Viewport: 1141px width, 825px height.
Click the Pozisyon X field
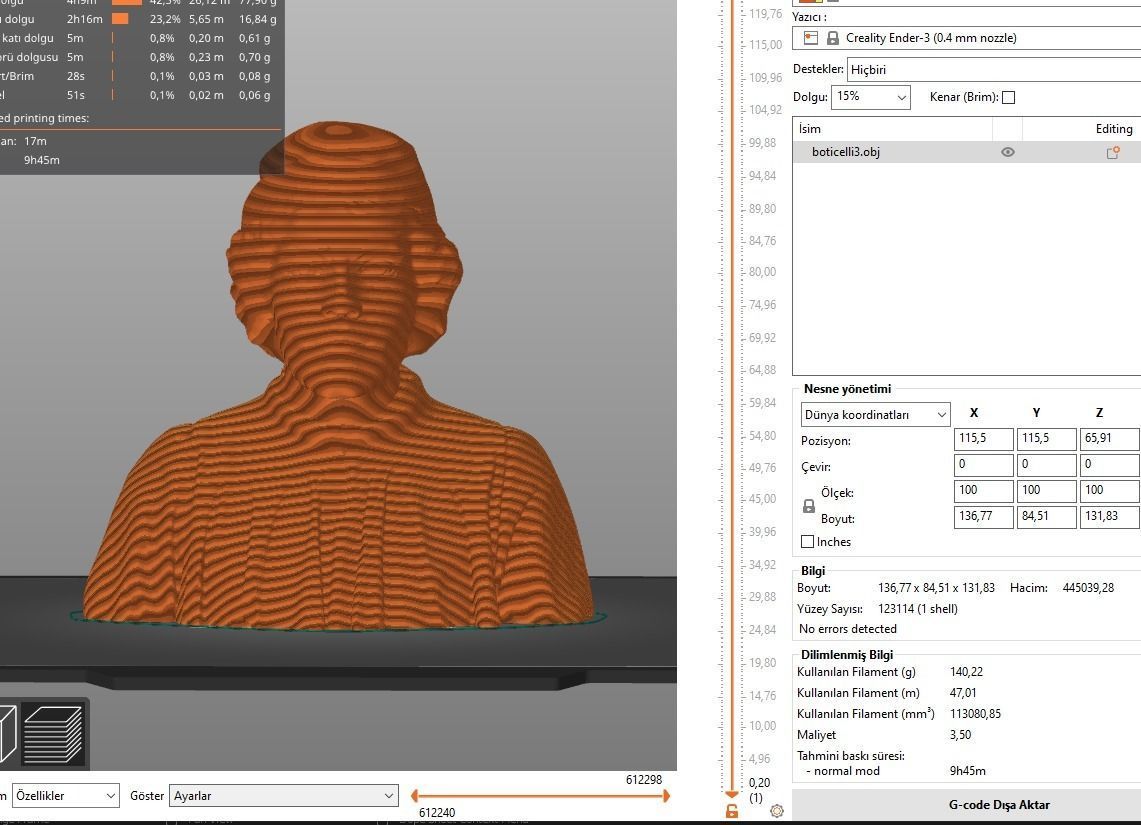point(984,439)
